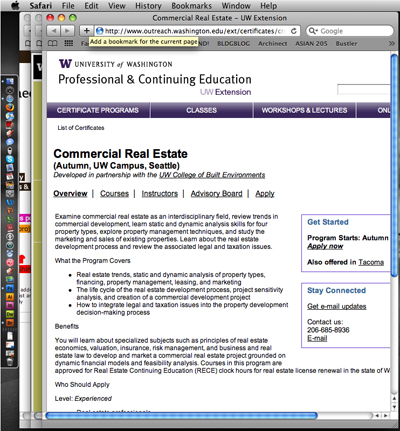Click the scroll-right arrow of horizontal scrollbar
Image resolution: width=400 pixels, height=431 pixels.
click(386, 416)
